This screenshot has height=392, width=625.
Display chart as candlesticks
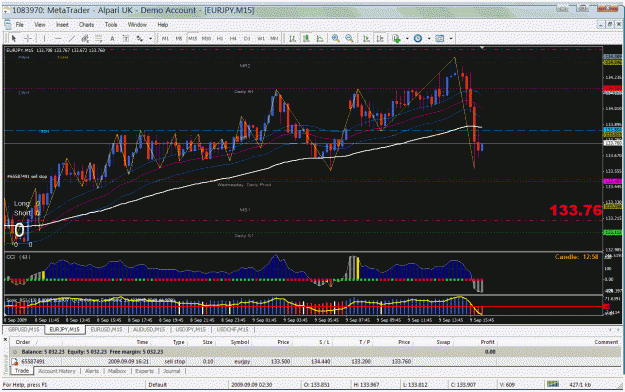click(306, 38)
